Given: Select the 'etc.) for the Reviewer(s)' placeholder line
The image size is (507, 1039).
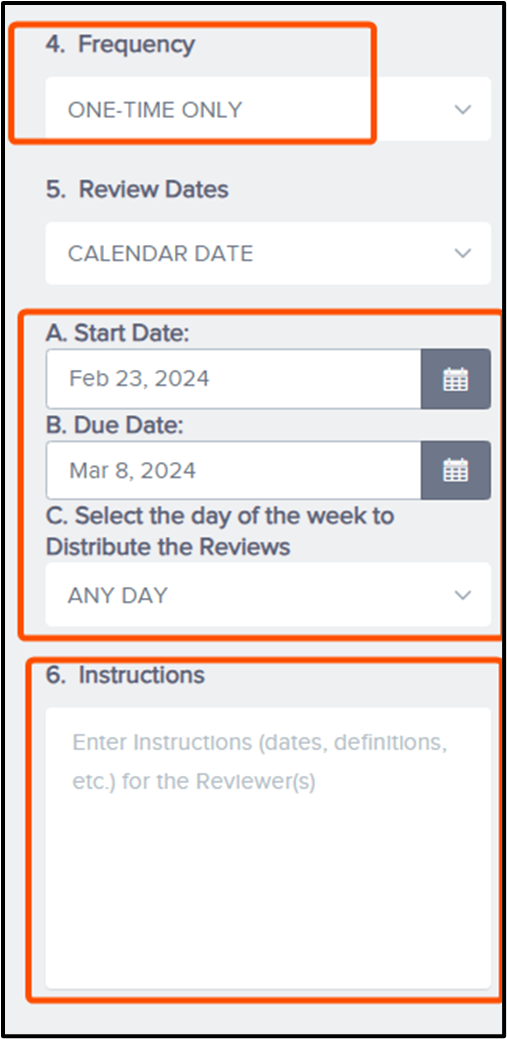Looking at the screenshot, I should pyautogui.click(x=194, y=782).
